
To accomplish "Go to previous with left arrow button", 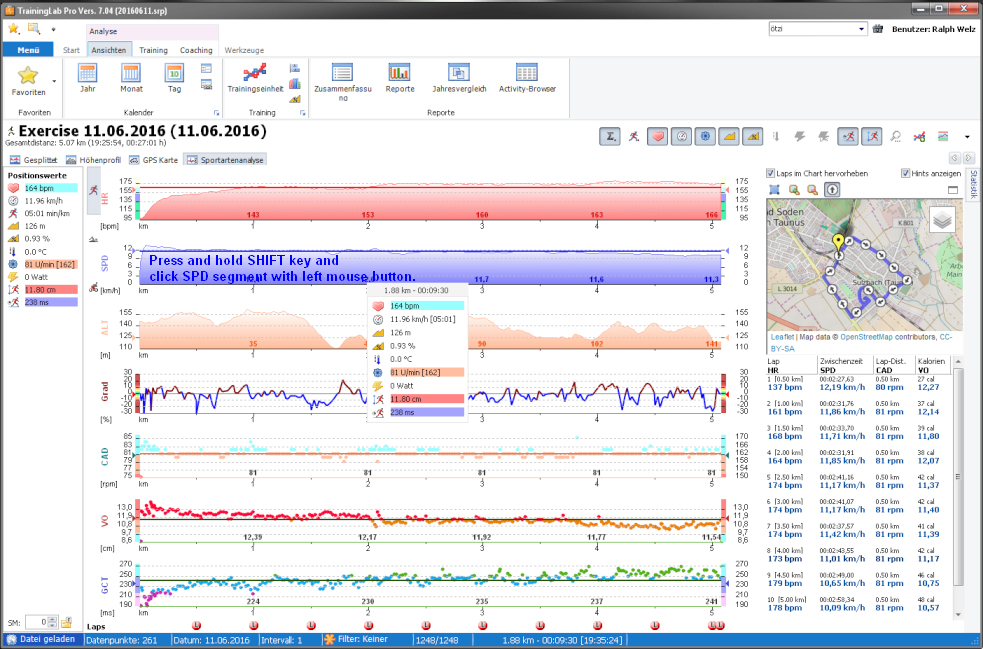I will (x=955, y=158).
